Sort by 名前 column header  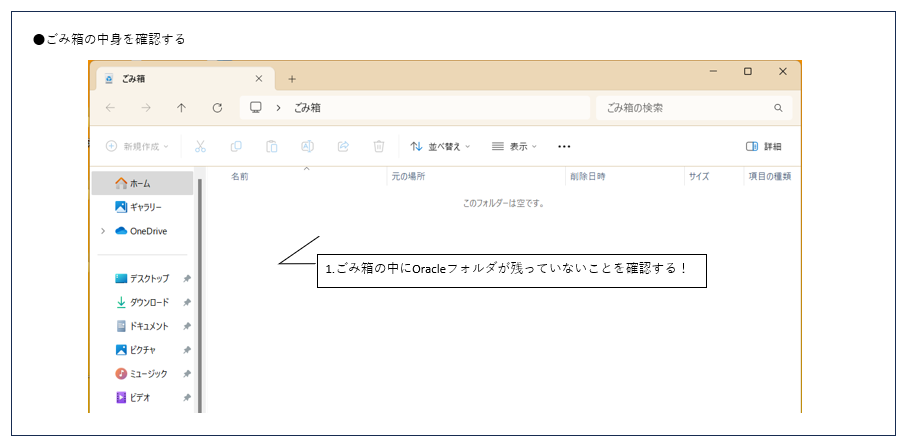tap(240, 177)
